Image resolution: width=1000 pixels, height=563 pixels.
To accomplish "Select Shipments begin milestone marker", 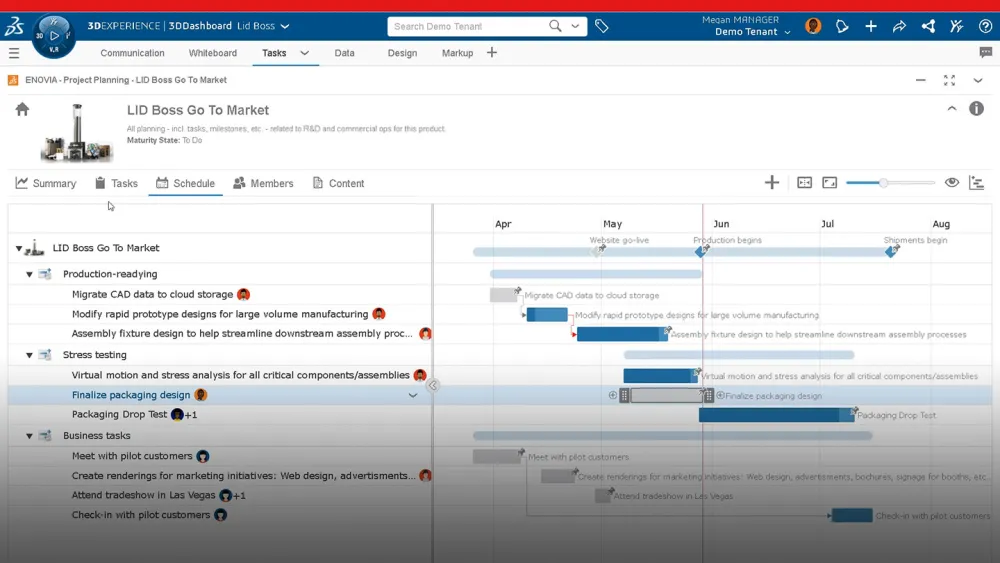I will coord(891,252).
